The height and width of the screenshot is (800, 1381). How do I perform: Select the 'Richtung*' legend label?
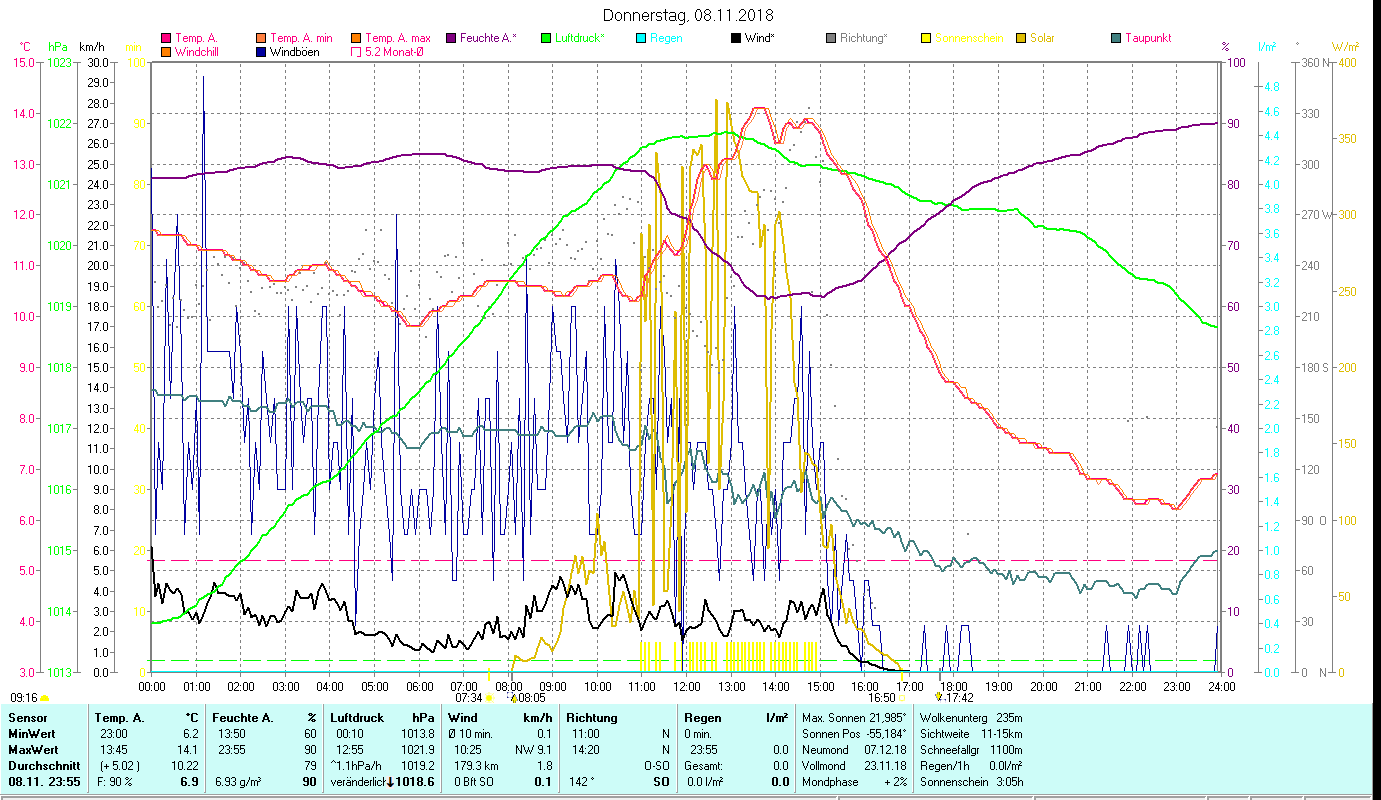click(x=864, y=38)
